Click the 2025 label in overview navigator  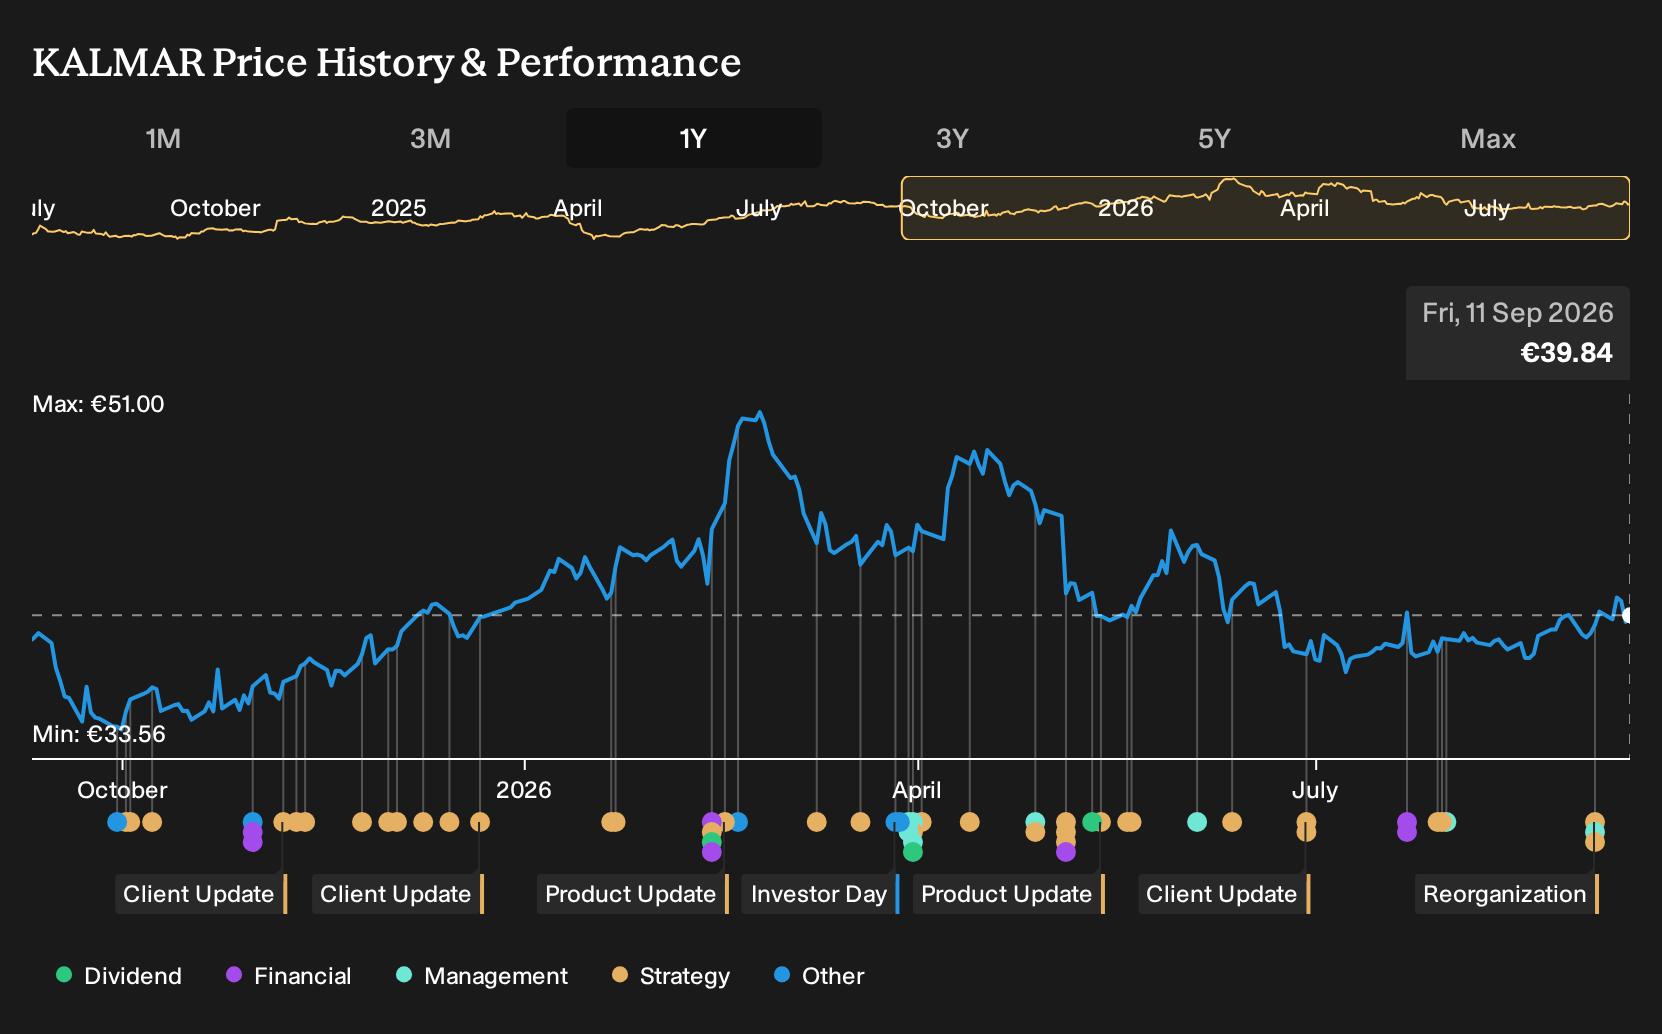tap(398, 208)
